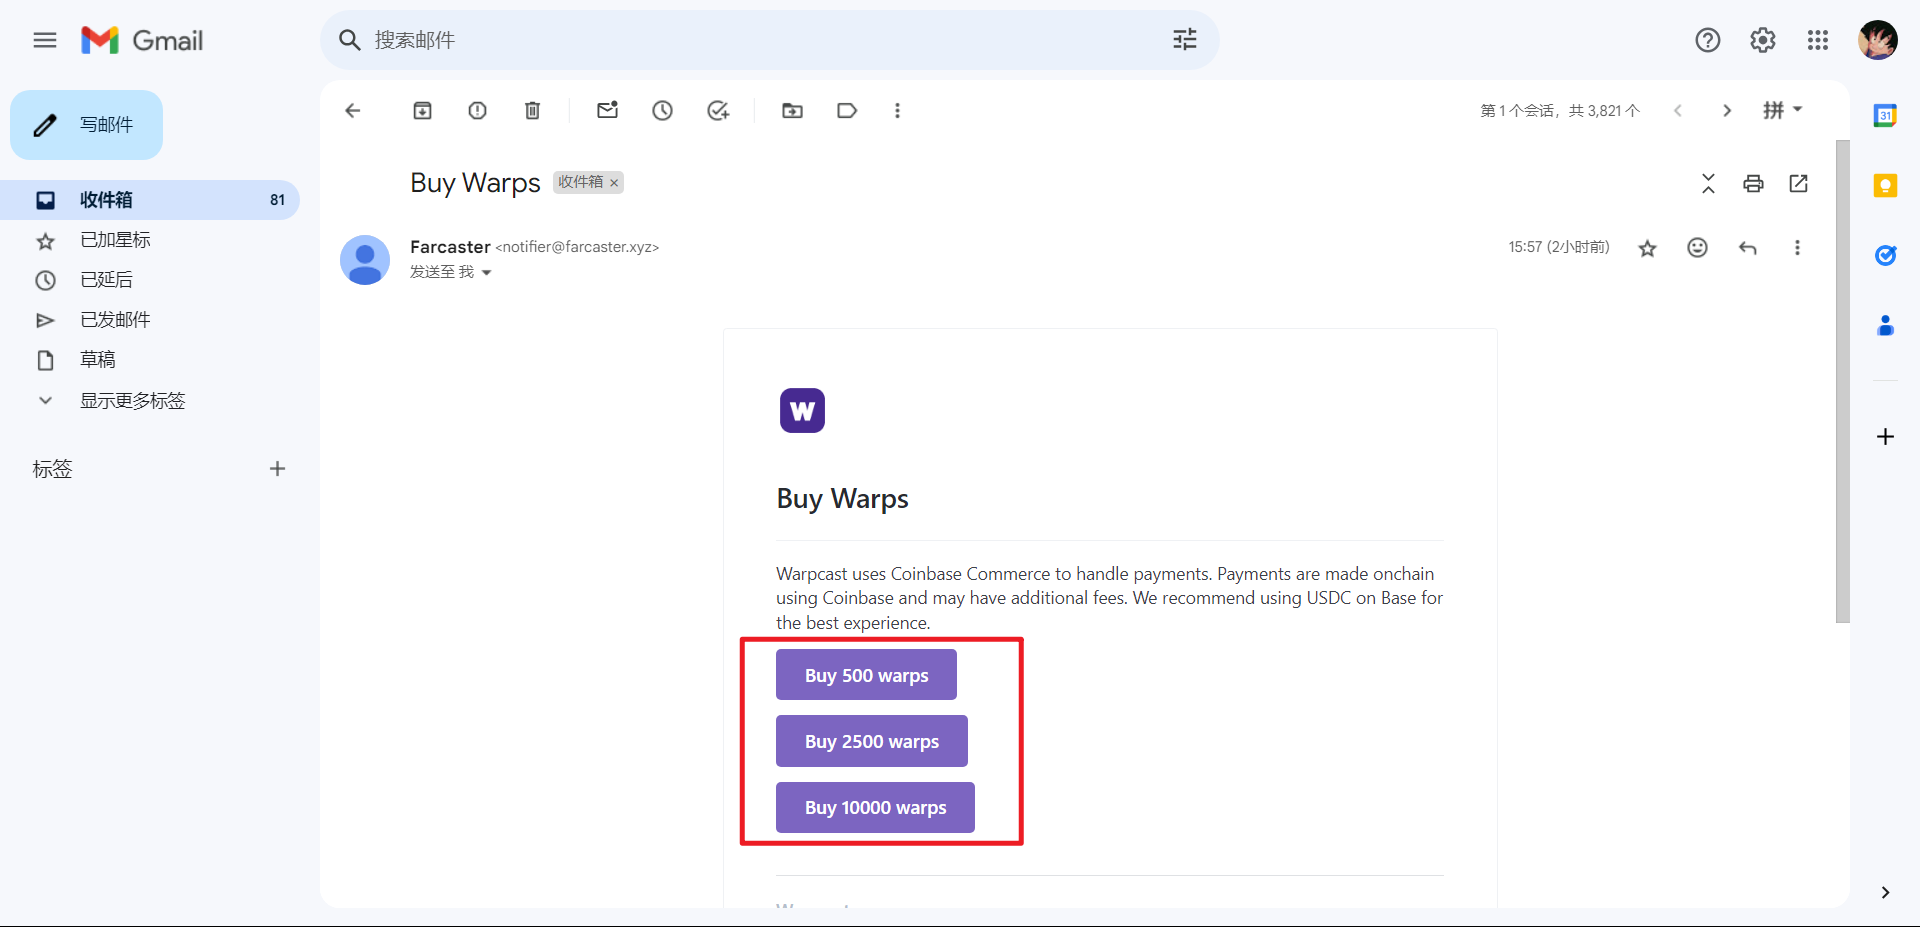Add email to Tasks

(718, 110)
